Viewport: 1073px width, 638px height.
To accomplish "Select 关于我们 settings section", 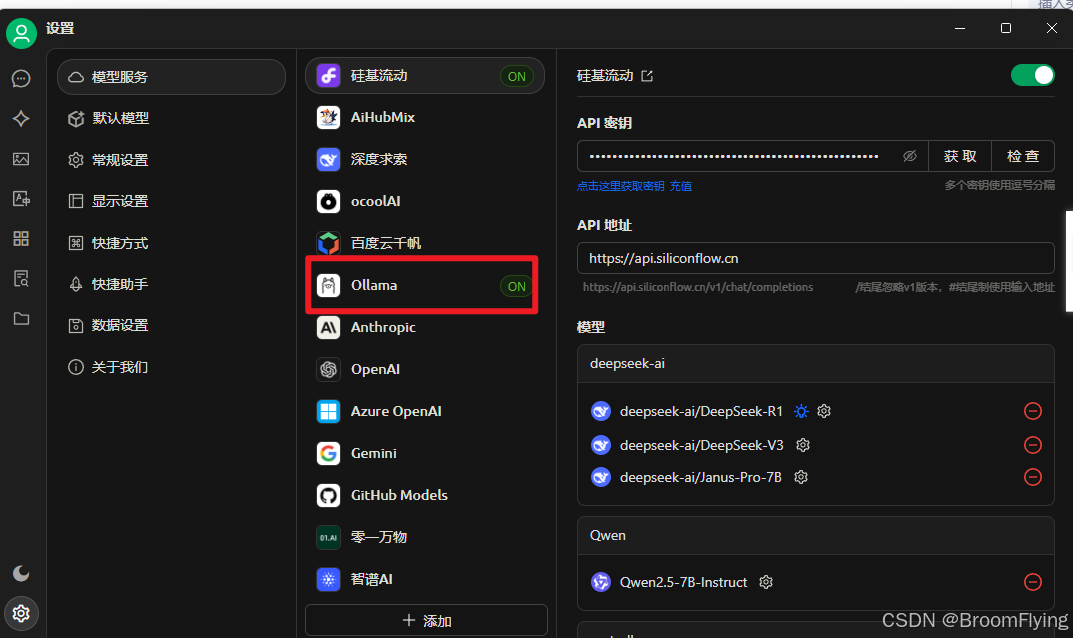I will (171, 367).
